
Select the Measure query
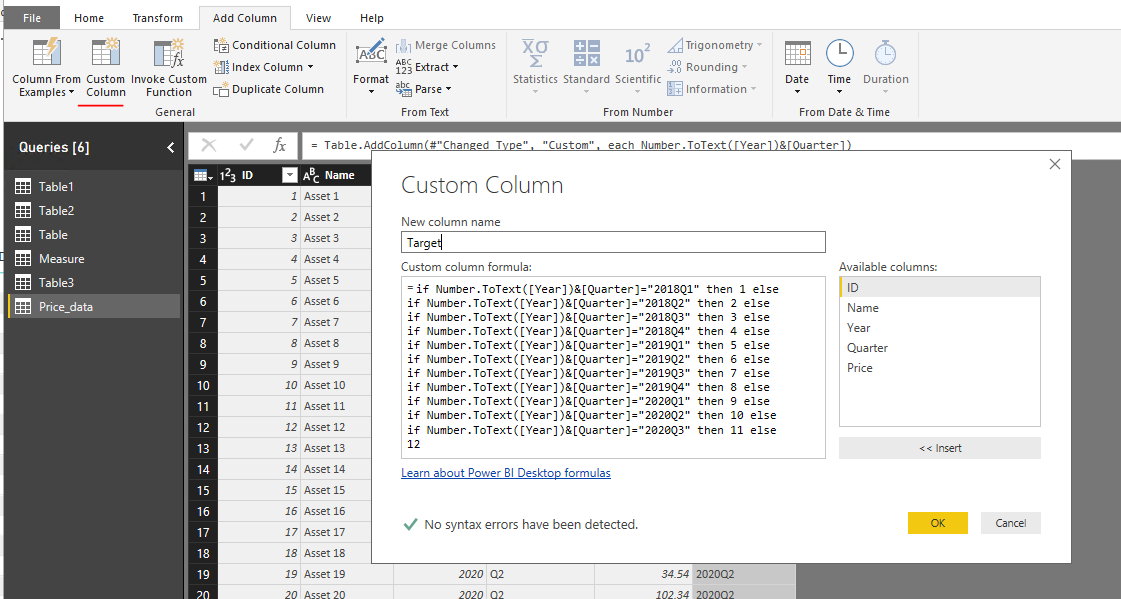(94, 259)
